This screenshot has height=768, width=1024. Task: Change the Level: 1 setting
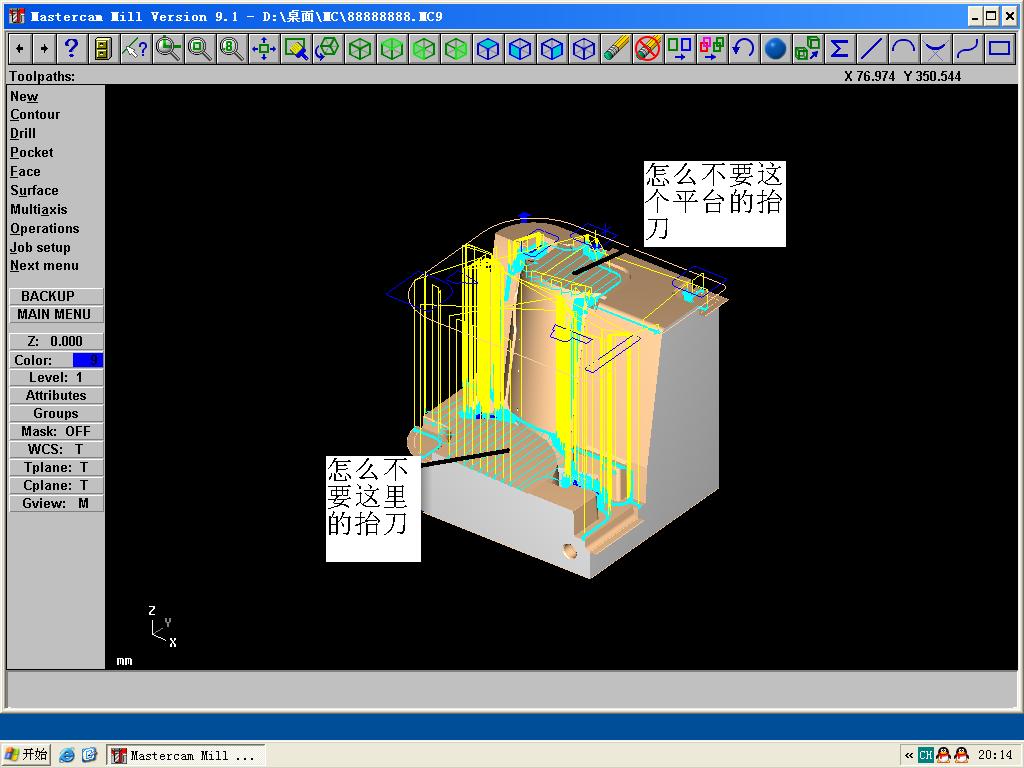(x=56, y=377)
